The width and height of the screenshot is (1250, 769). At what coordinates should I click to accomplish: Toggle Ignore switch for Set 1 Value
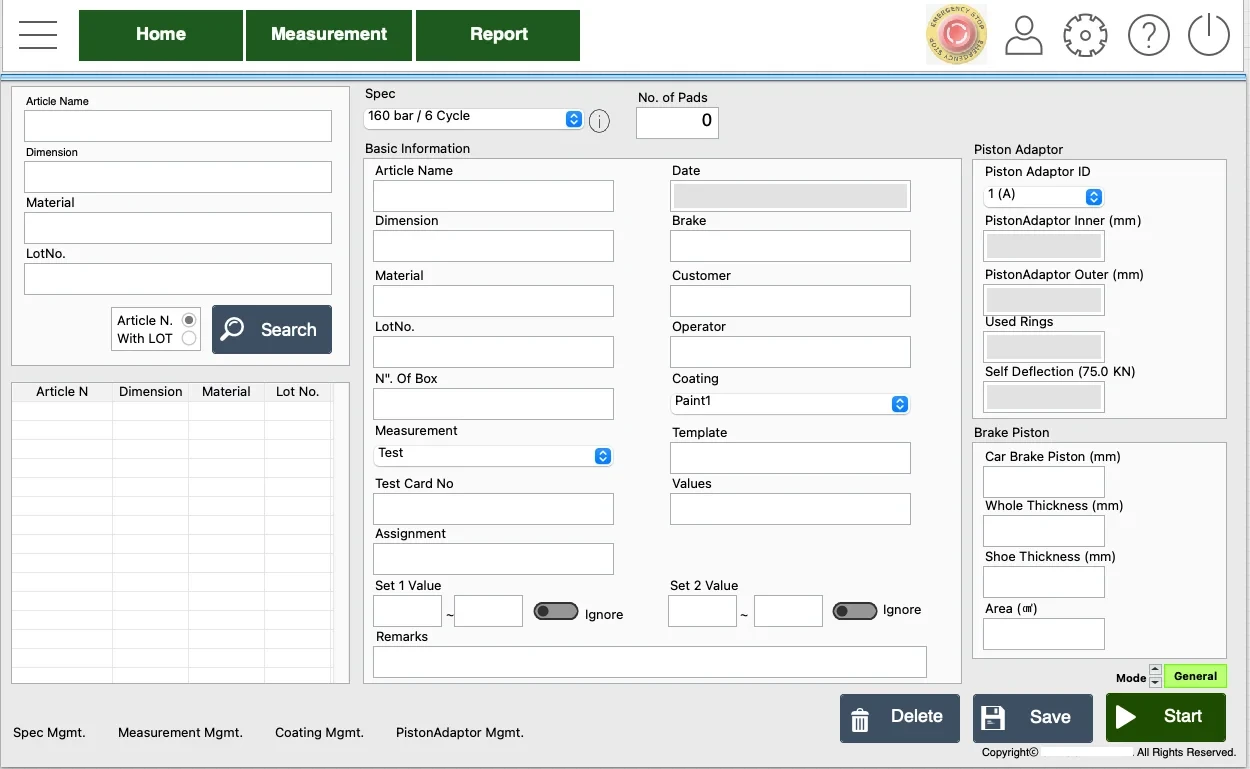tap(556, 612)
